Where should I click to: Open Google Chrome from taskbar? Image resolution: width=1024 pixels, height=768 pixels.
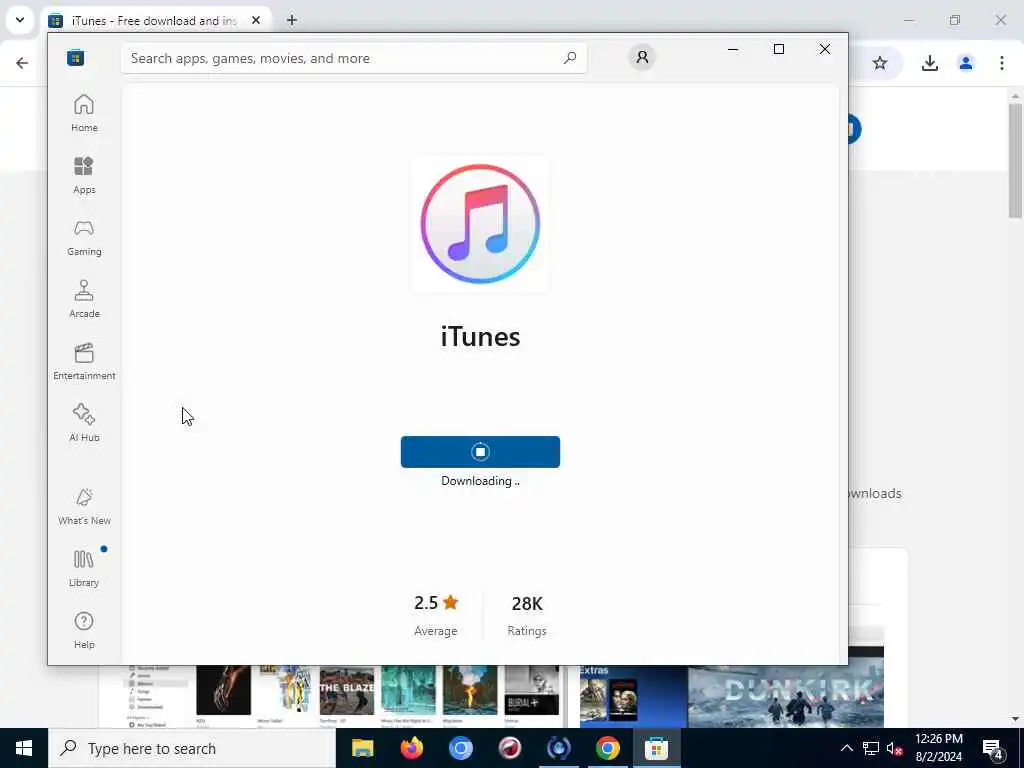pos(607,748)
